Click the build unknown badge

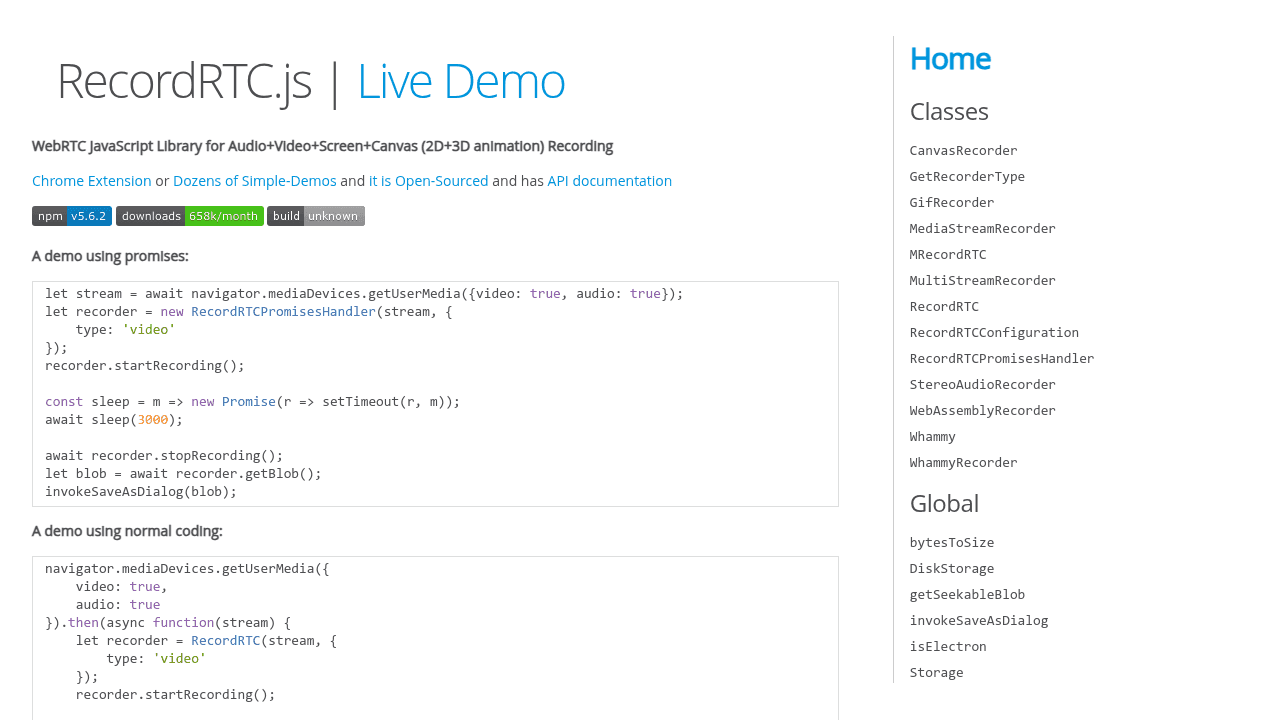tap(316, 216)
